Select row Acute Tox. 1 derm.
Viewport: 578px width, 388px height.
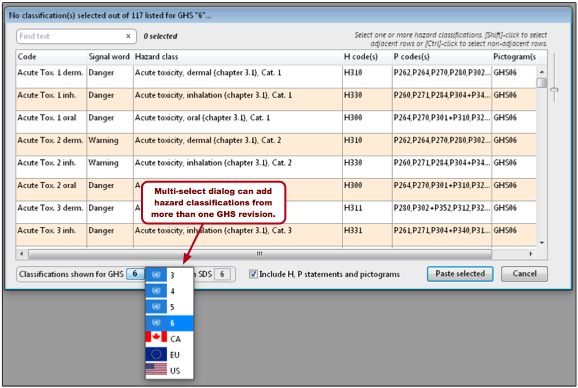point(276,76)
